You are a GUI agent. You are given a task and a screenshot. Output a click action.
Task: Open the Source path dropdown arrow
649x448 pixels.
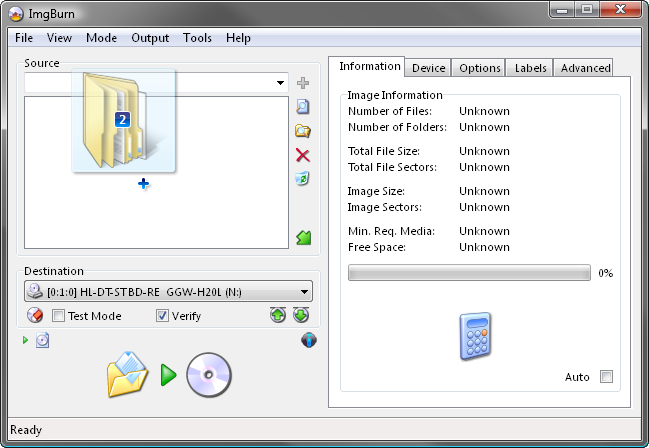(281, 83)
